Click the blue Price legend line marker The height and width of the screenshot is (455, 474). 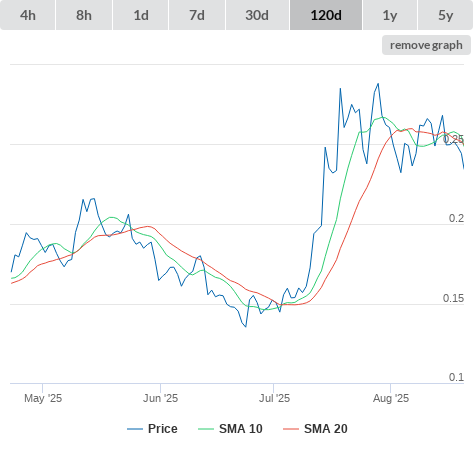click(x=135, y=429)
